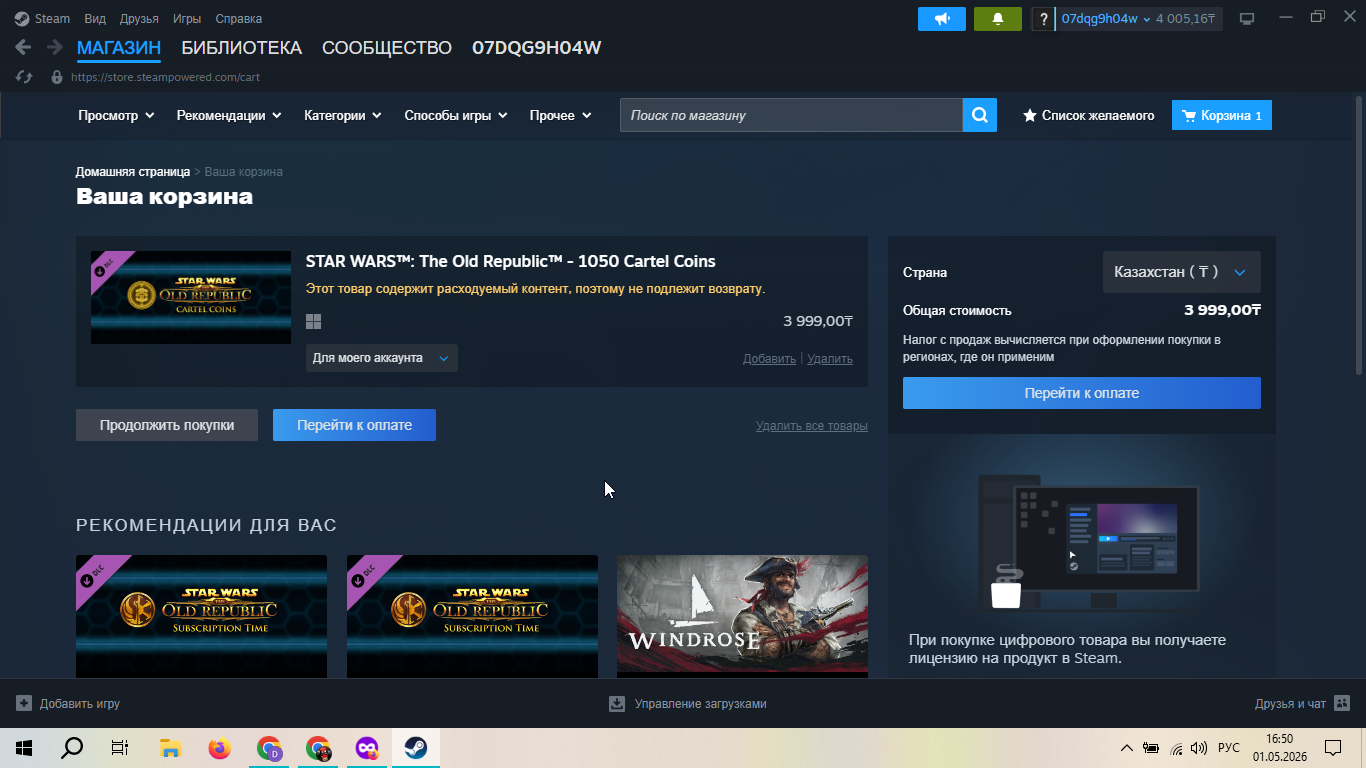Reload page using the refresh icon
1366x768 pixels.
tap(25, 77)
